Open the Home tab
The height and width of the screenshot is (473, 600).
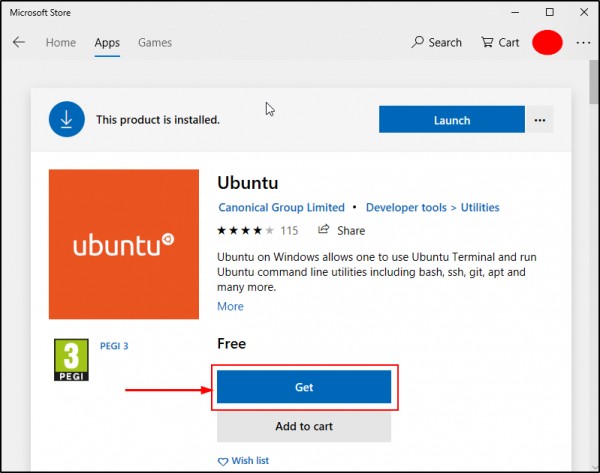tap(60, 42)
